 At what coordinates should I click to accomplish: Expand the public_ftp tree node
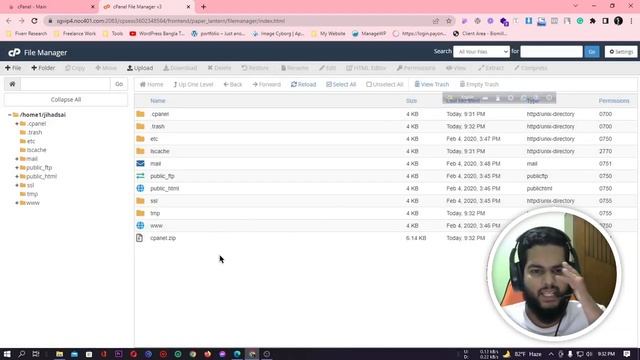(17, 167)
